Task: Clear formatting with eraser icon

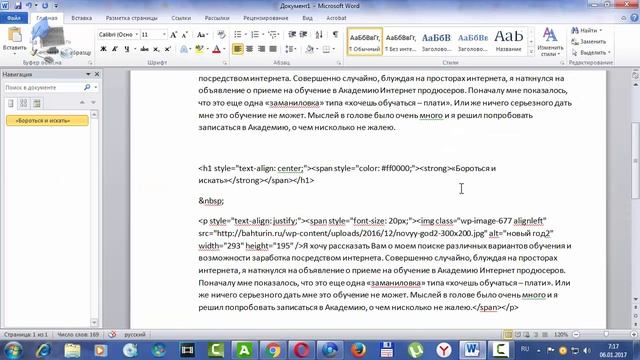Action: click(x=221, y=35)
